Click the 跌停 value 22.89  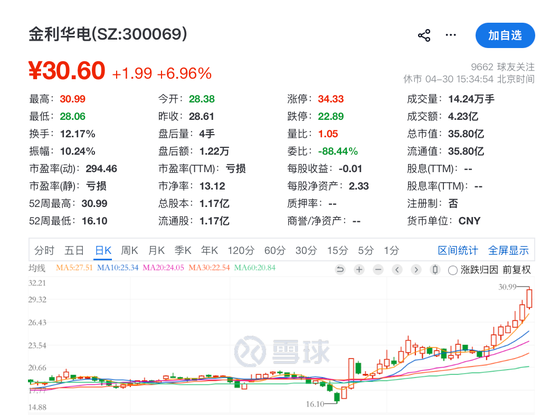click(331, 116)
